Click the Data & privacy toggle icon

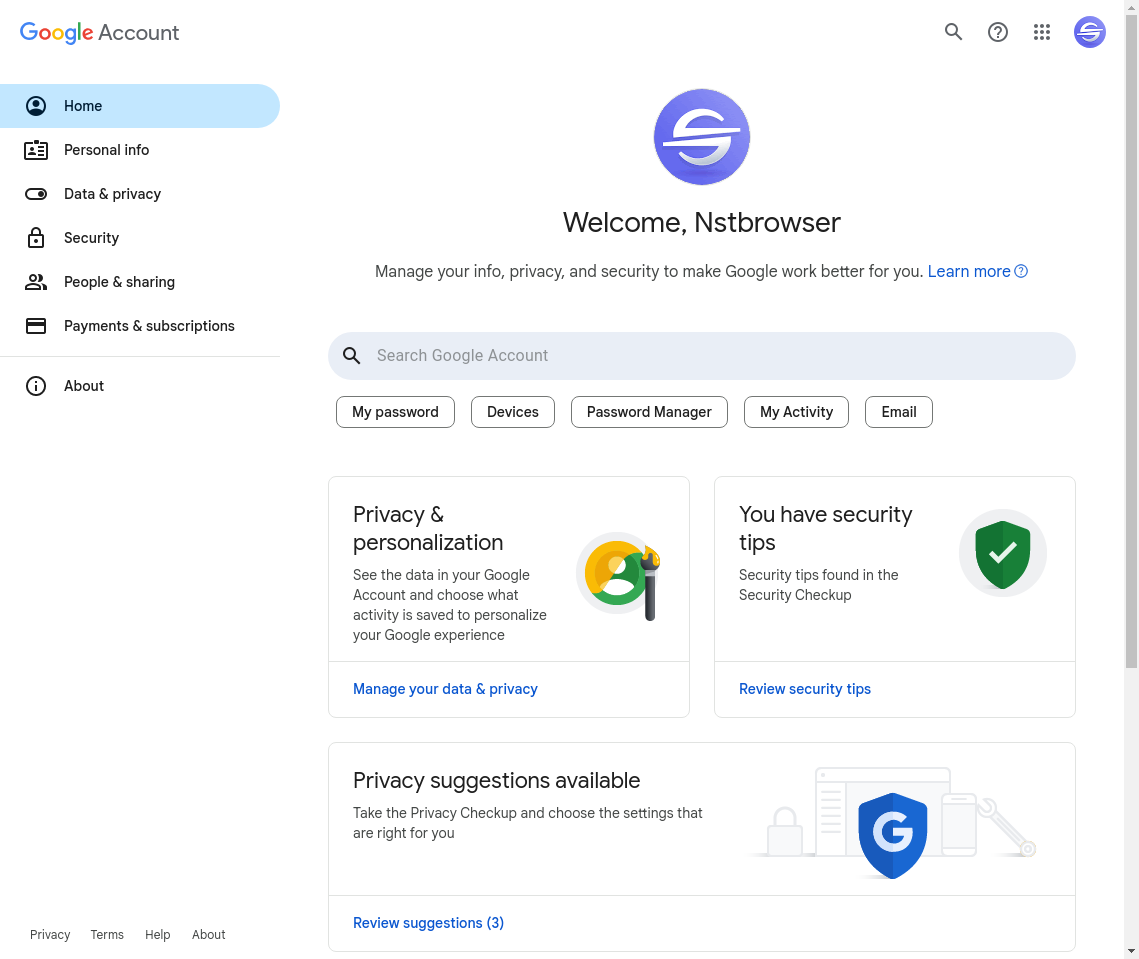[x=36, y=194]
